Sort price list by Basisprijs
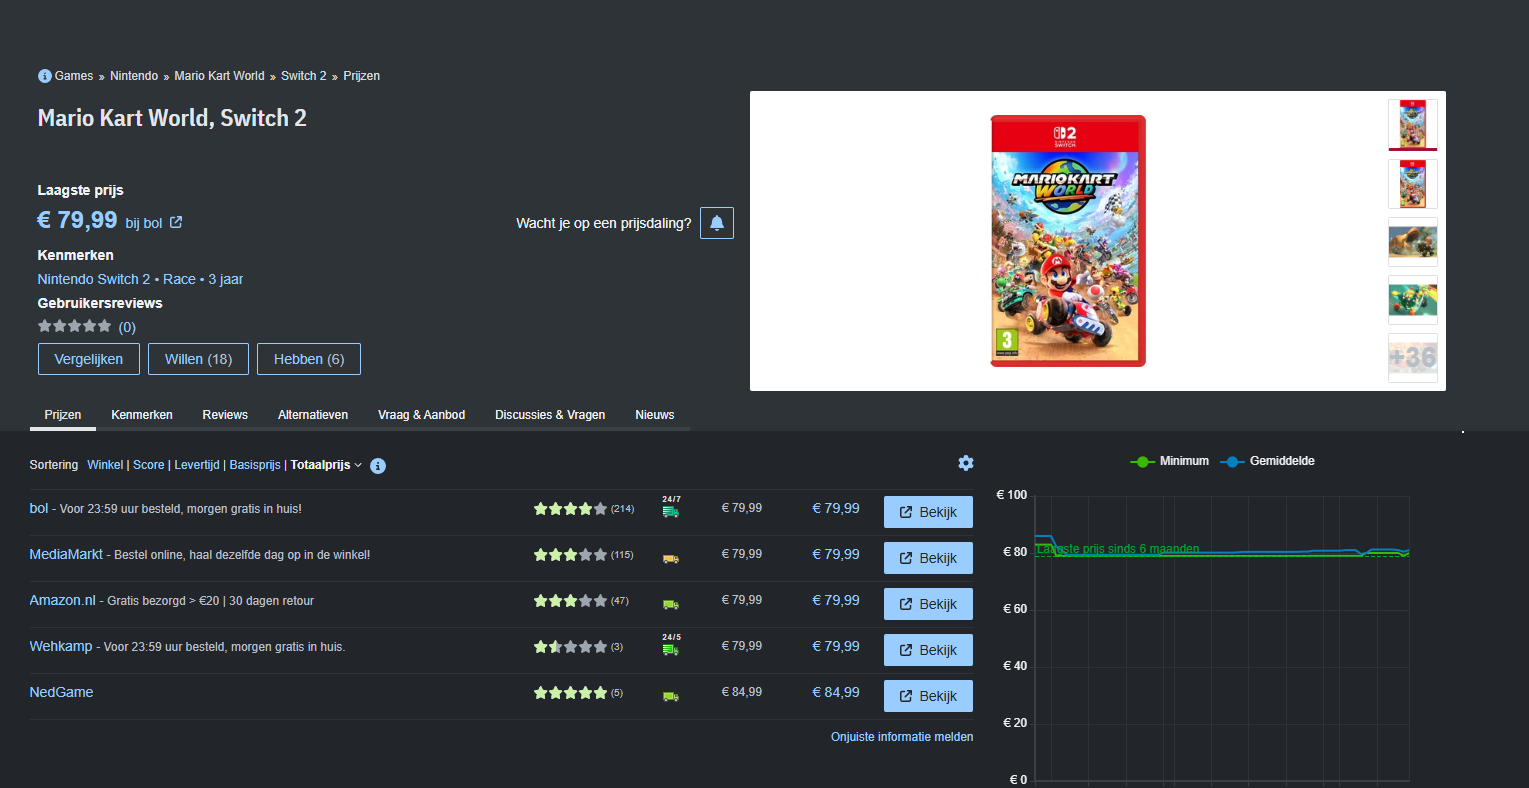The width and height of the screenshot is (1529, 788). click(255, 465)
